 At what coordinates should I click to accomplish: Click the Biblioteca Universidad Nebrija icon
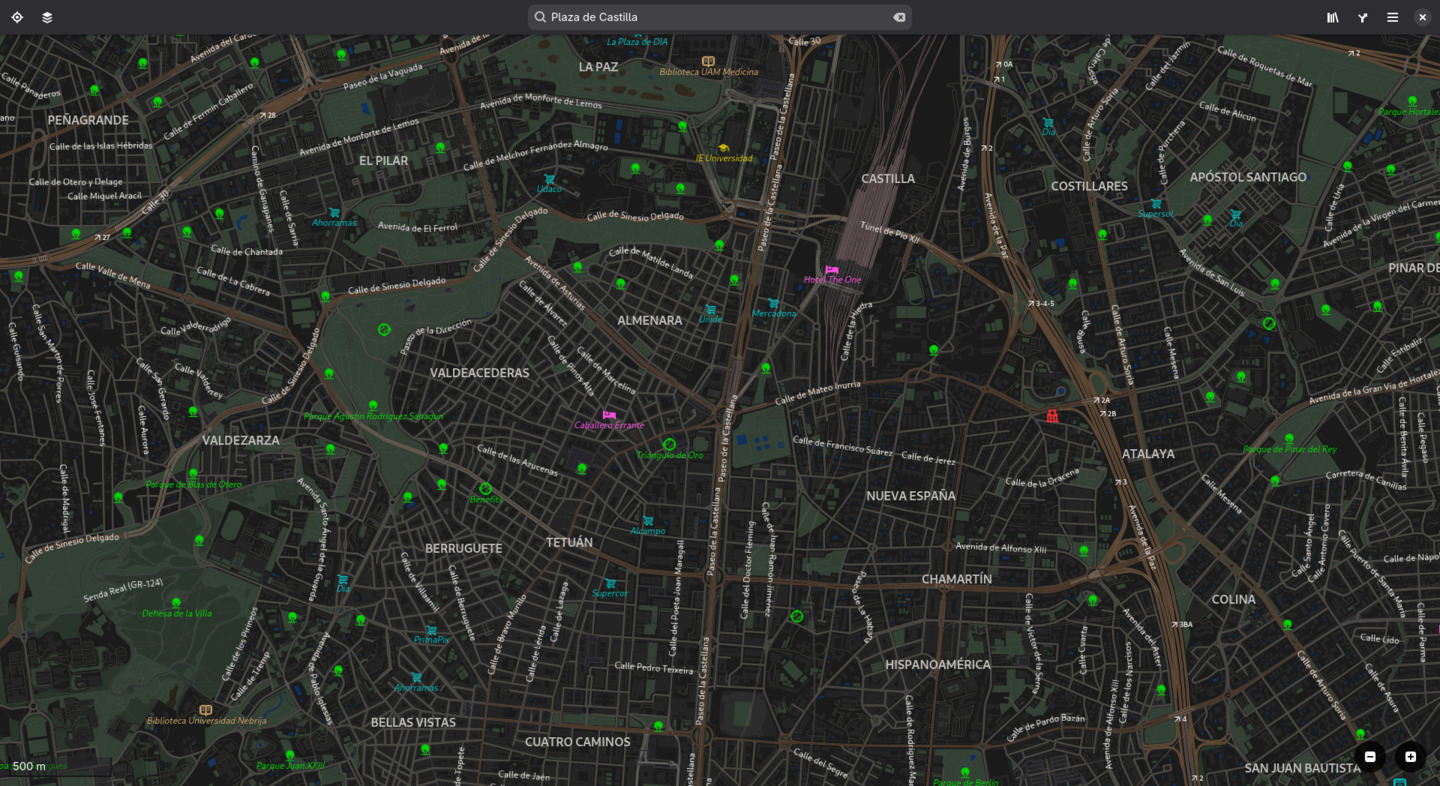pyautogui.click(x=206, y=710)
